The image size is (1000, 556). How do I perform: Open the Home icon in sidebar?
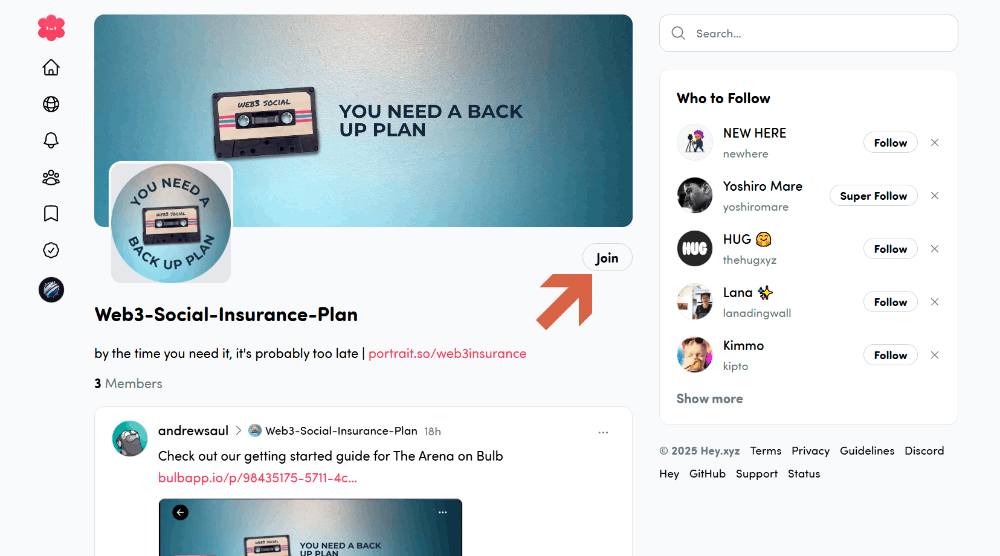tap(51, 67)
